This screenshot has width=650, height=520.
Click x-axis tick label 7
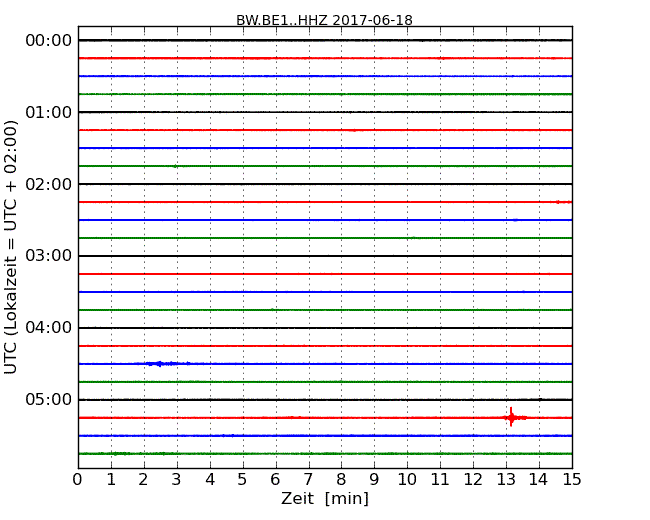(308, 480)
